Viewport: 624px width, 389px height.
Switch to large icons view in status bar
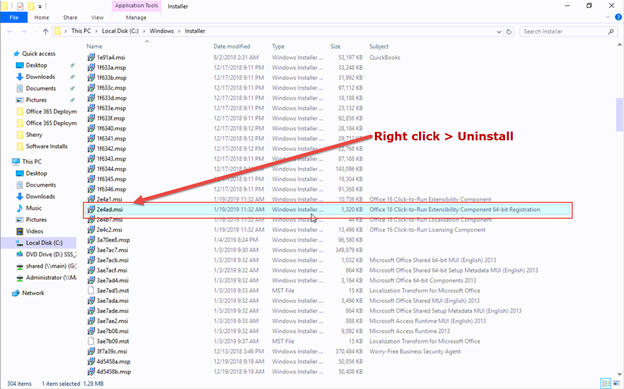coord(616,383)
